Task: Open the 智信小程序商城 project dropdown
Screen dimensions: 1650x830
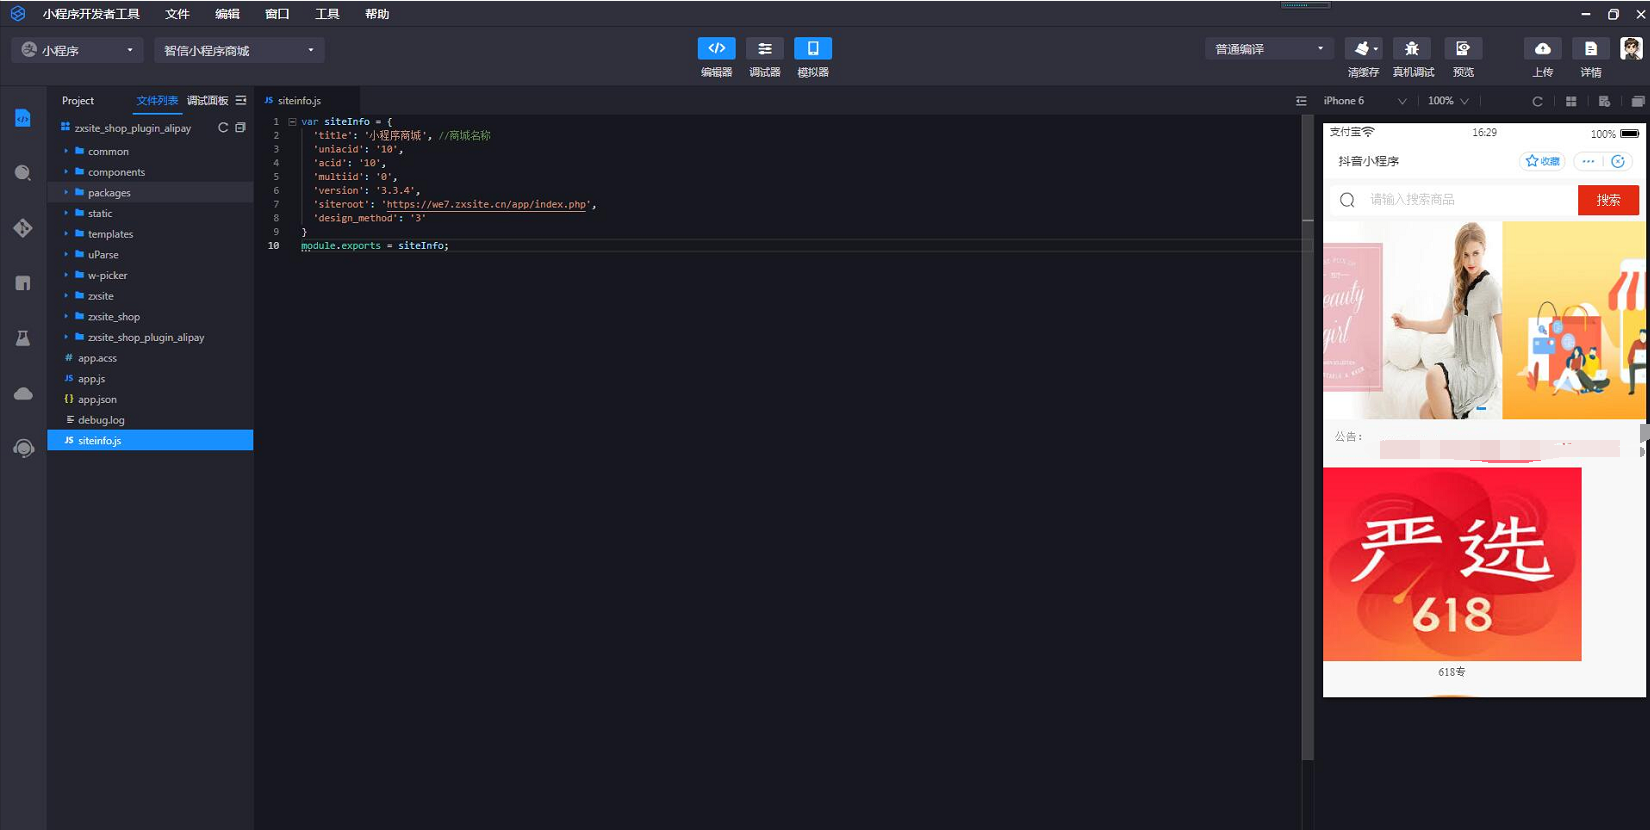Action: click(x=239, y=50)
